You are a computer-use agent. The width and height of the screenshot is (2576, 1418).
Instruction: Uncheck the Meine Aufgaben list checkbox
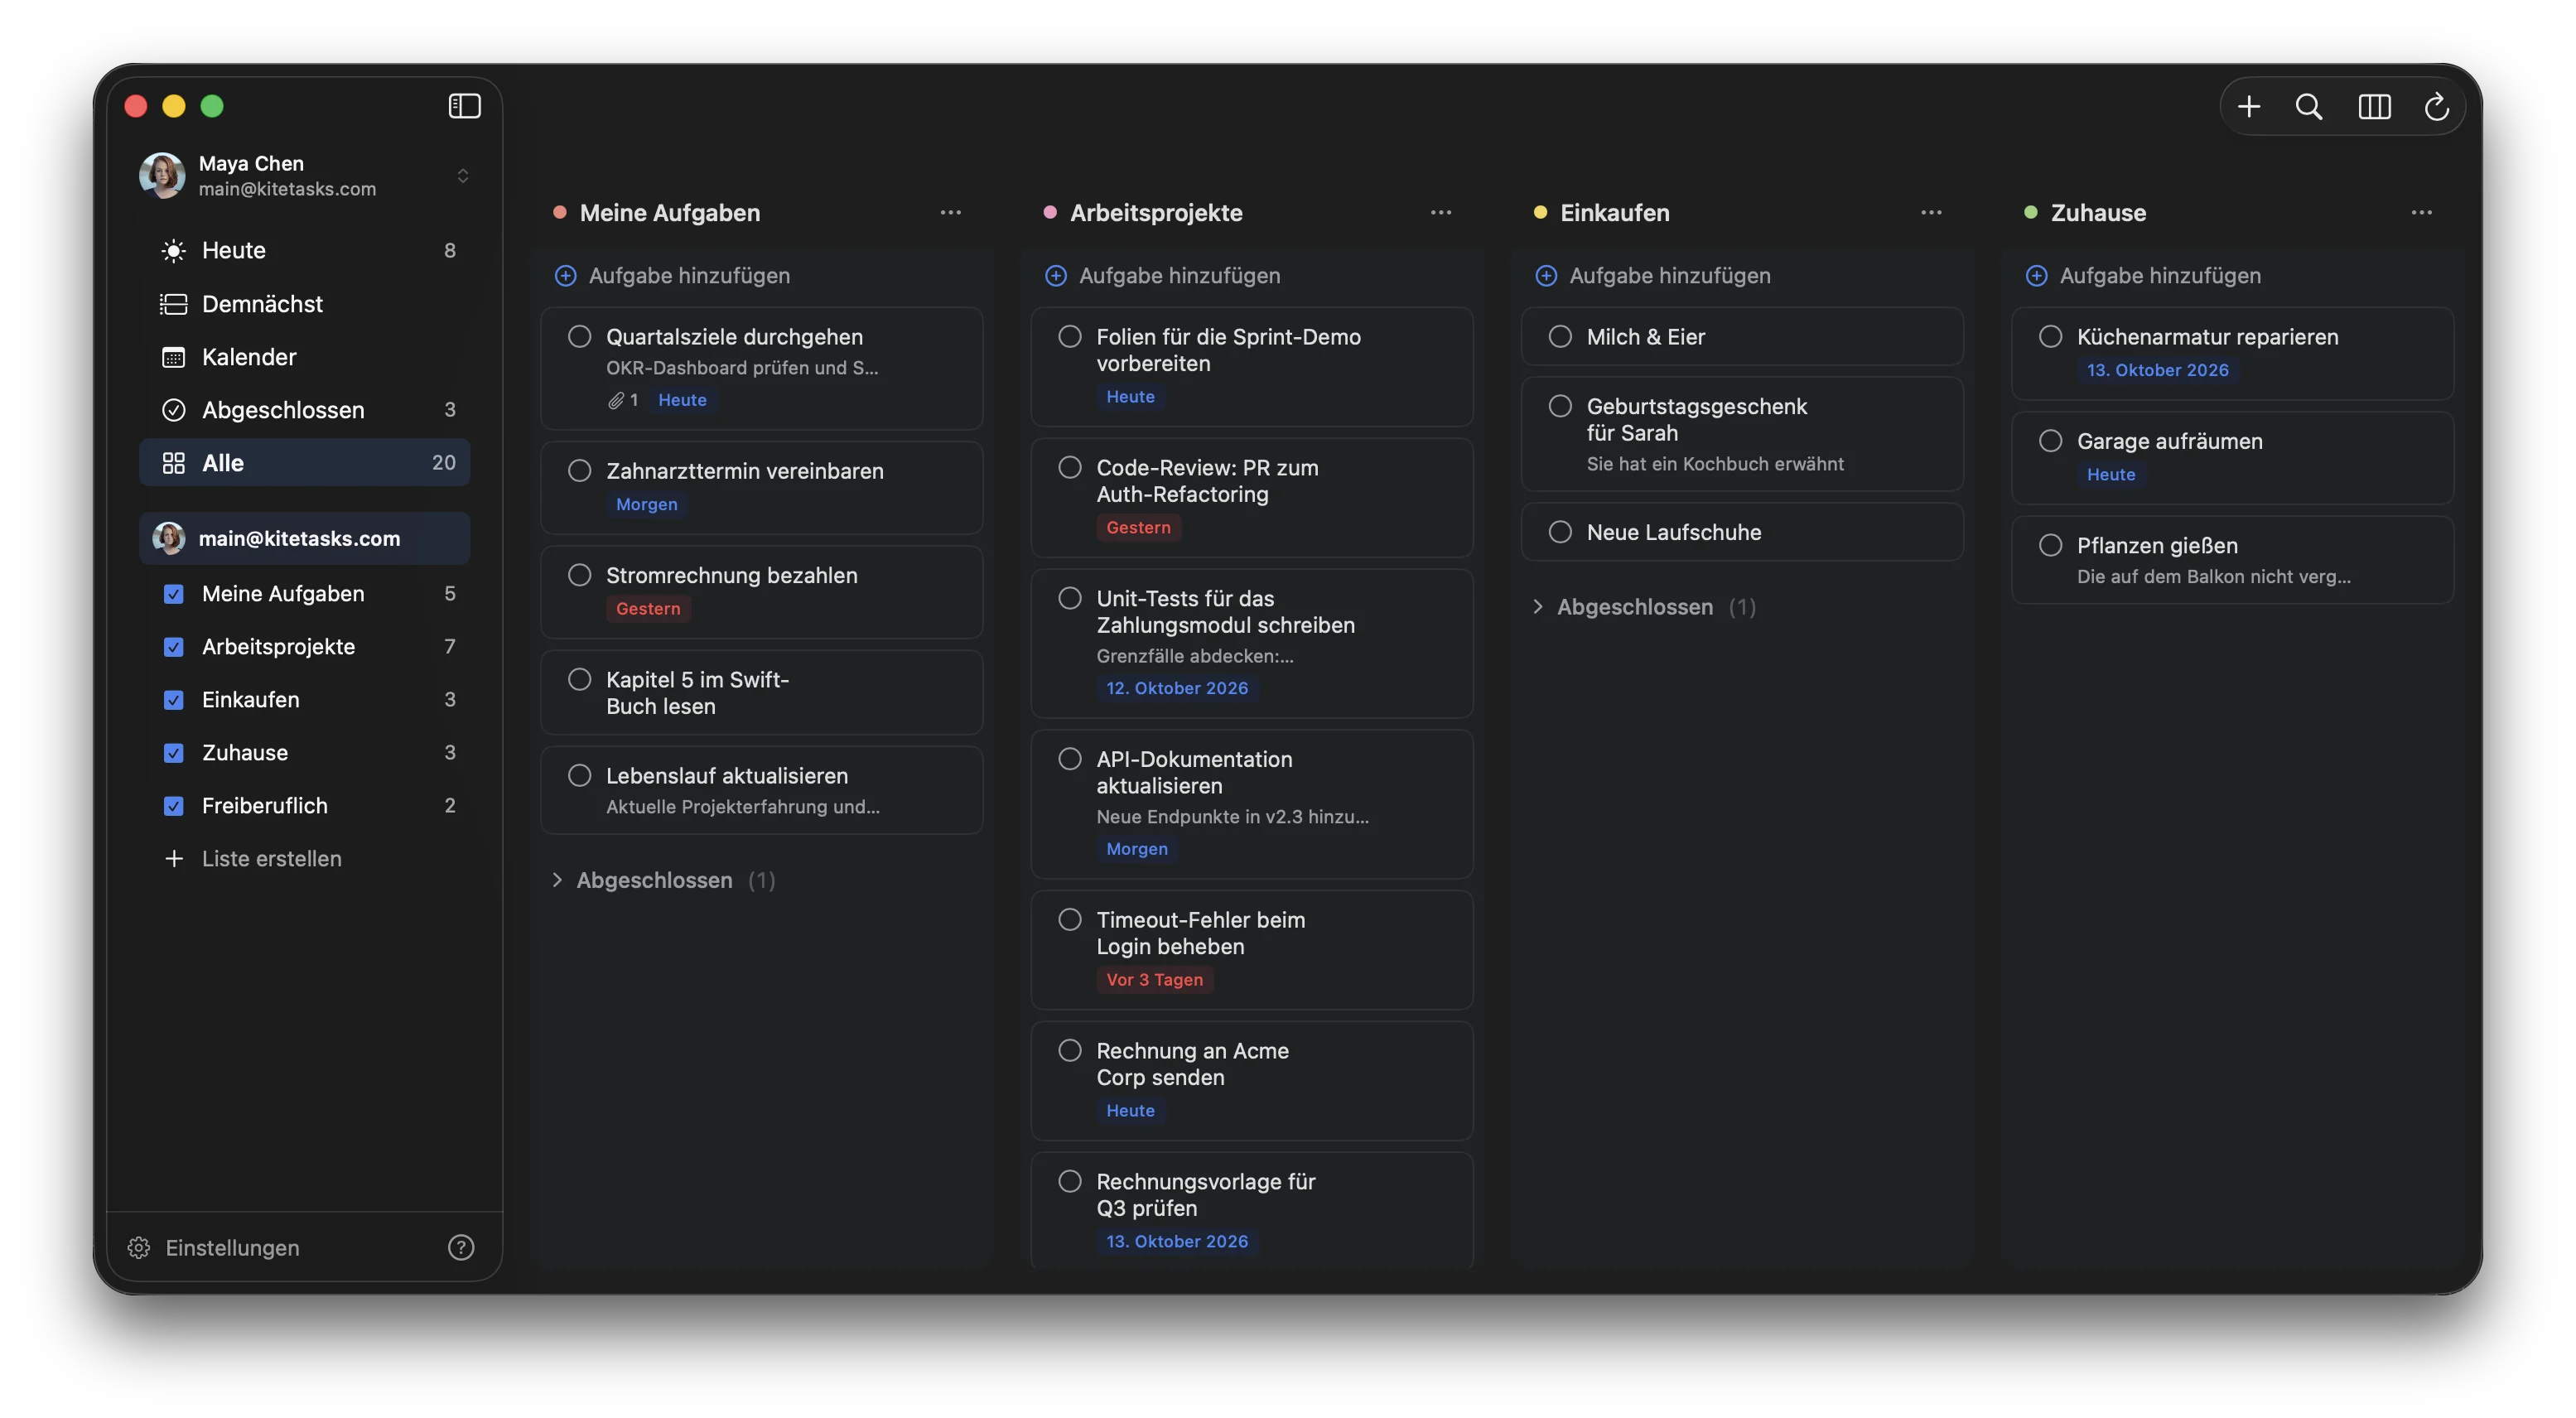pos(174,594)
